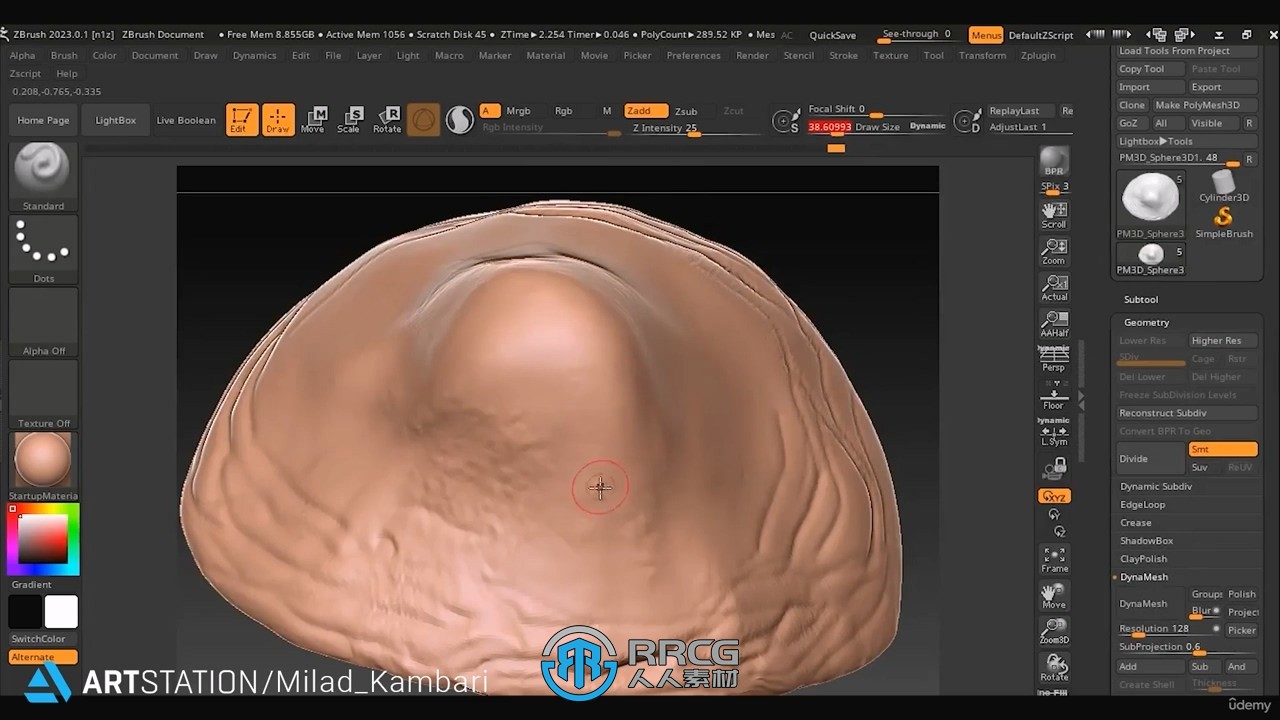The width and height of the screenshot is (1280, 720).
Task: Toggle Persp perspective view
Action: click(x=1054, y=358)
